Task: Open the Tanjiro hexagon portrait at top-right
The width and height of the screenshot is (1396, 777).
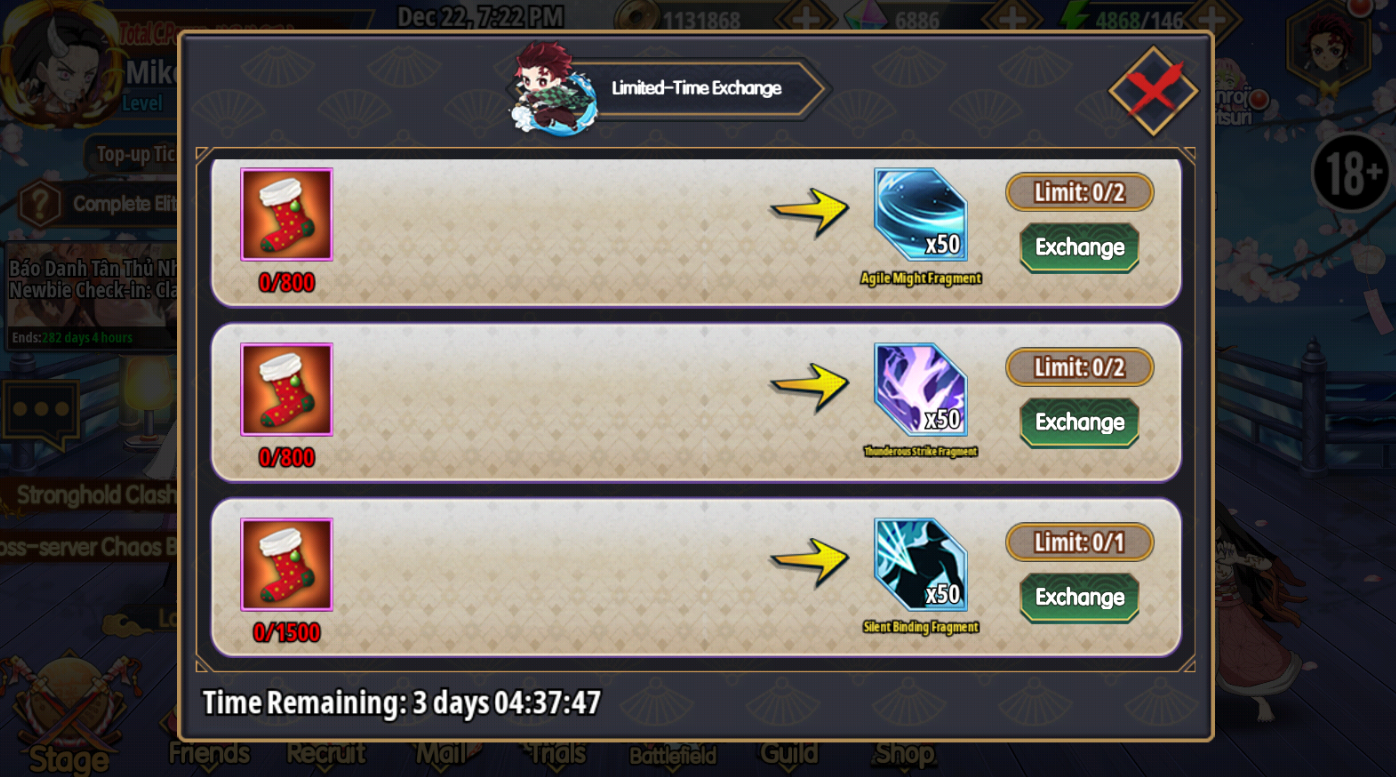Action: click(x=1331, y=47)
